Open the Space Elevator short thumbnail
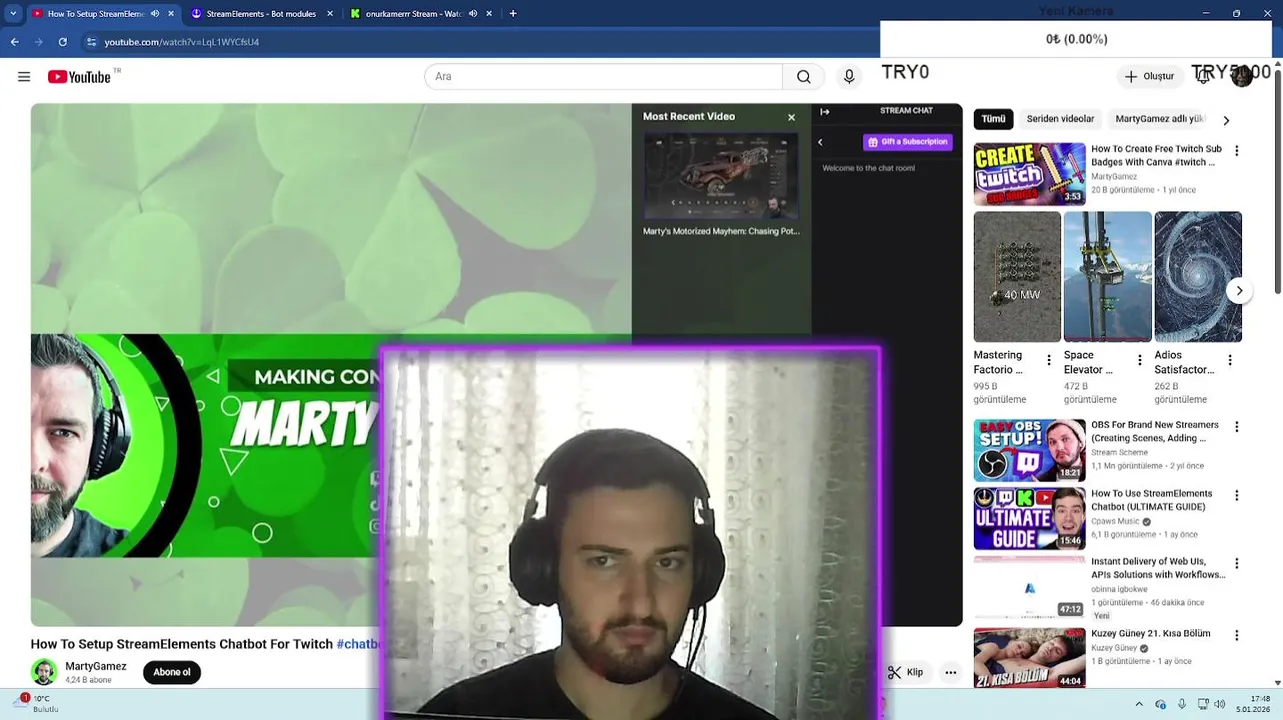This screenshot has height=720, width=1283. click(1108, 277)
